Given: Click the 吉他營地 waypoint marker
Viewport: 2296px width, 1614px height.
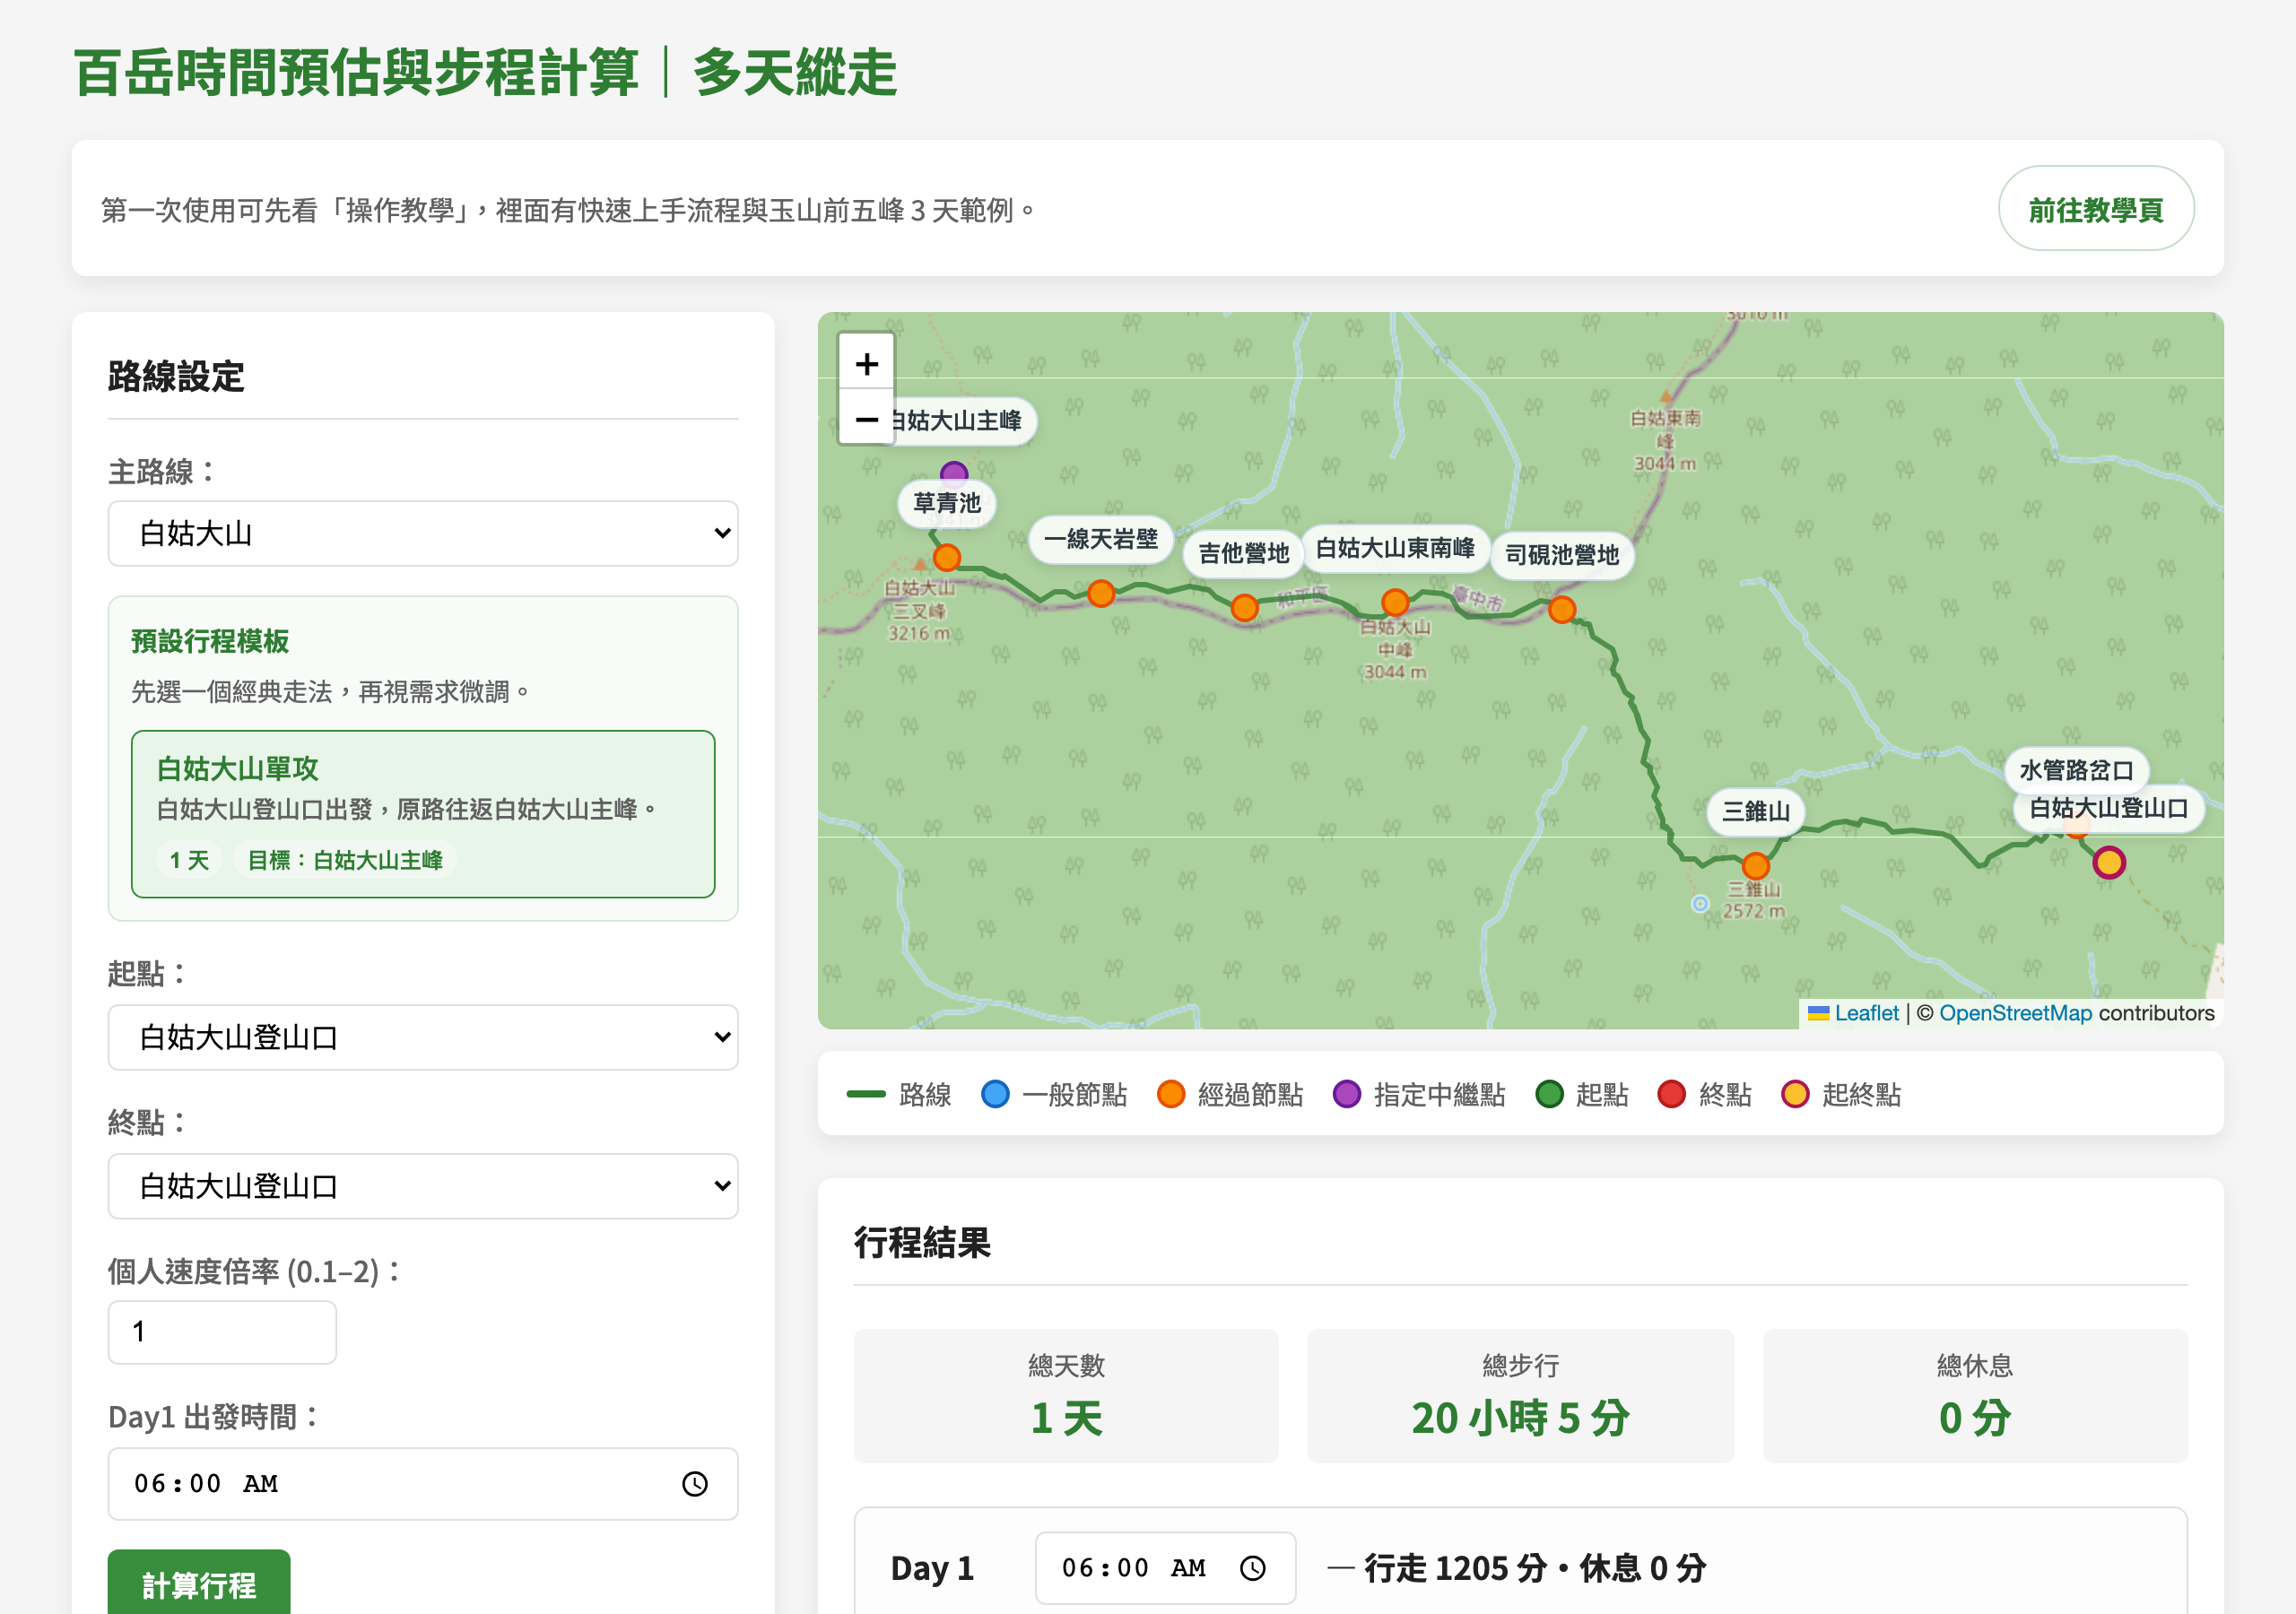Looking at the screenshot, I should [x=1245, y=607].
